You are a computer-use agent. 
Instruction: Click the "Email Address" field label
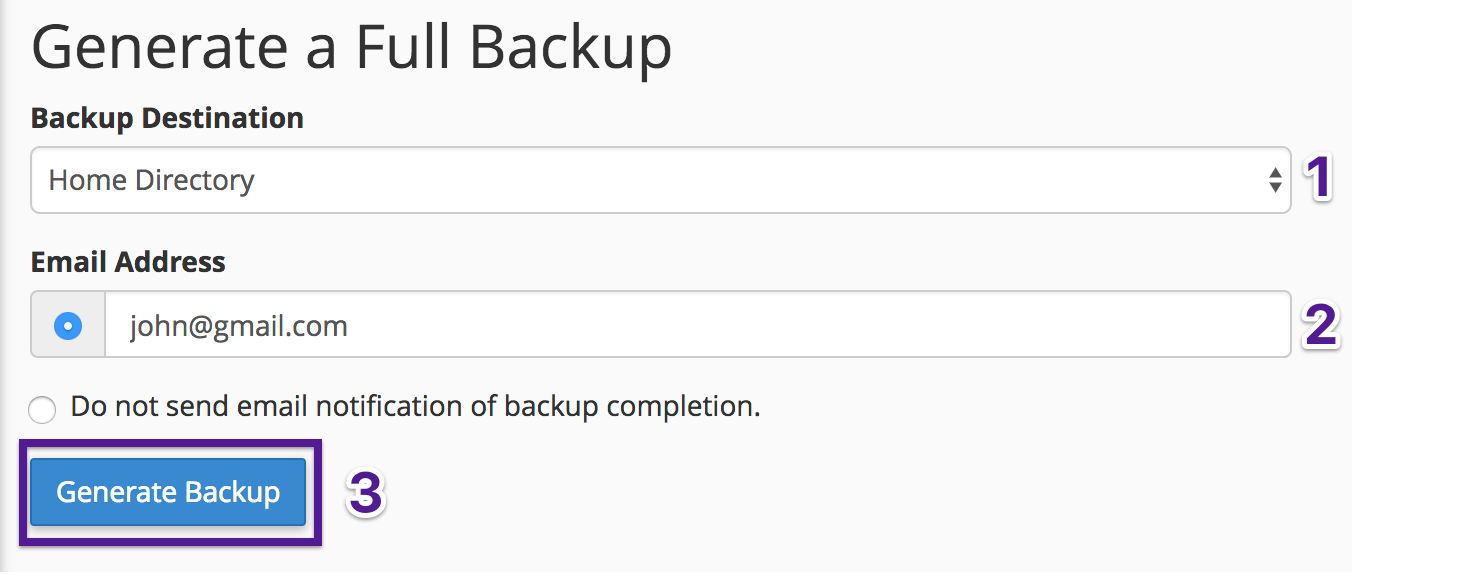click(x=128, y=262)
